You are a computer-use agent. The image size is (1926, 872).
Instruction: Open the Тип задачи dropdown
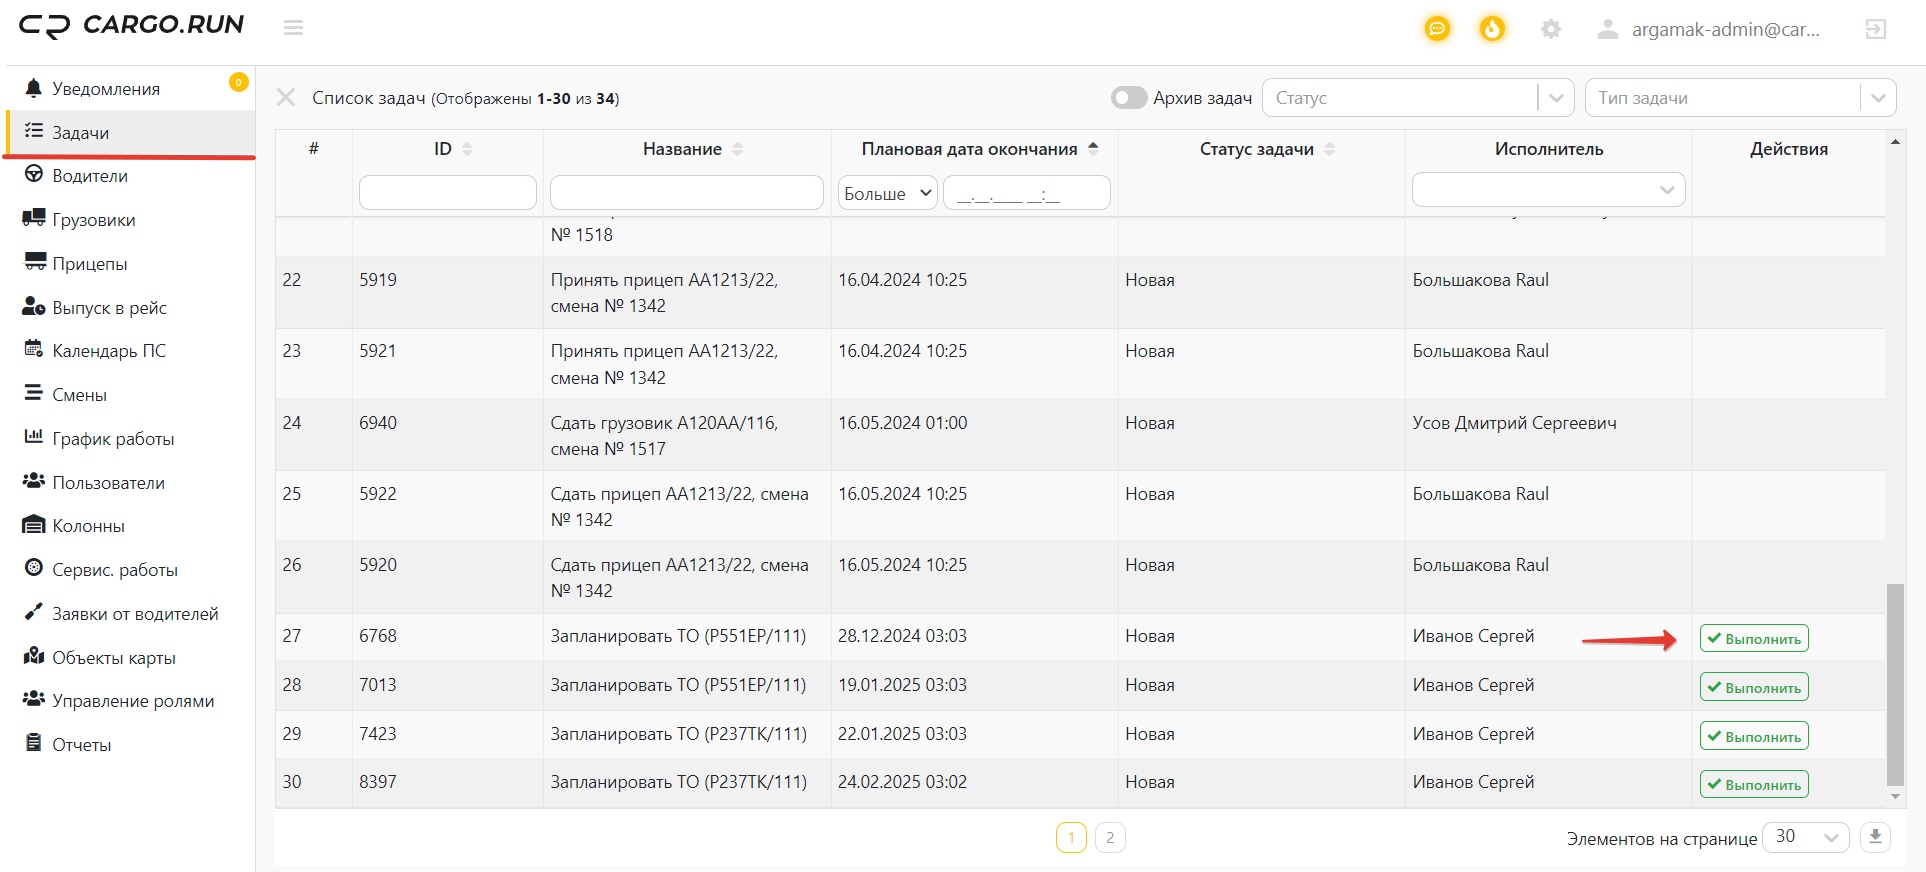pyautogui.click(x=1877, y=98)
